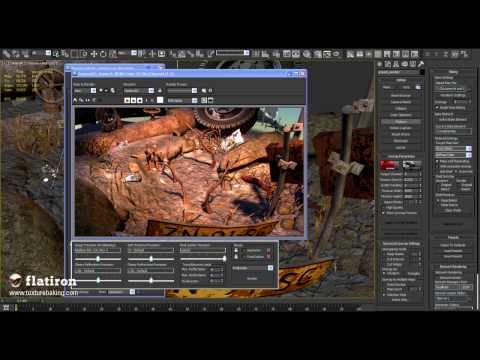Save the rendered image with the disk icon

75,100
